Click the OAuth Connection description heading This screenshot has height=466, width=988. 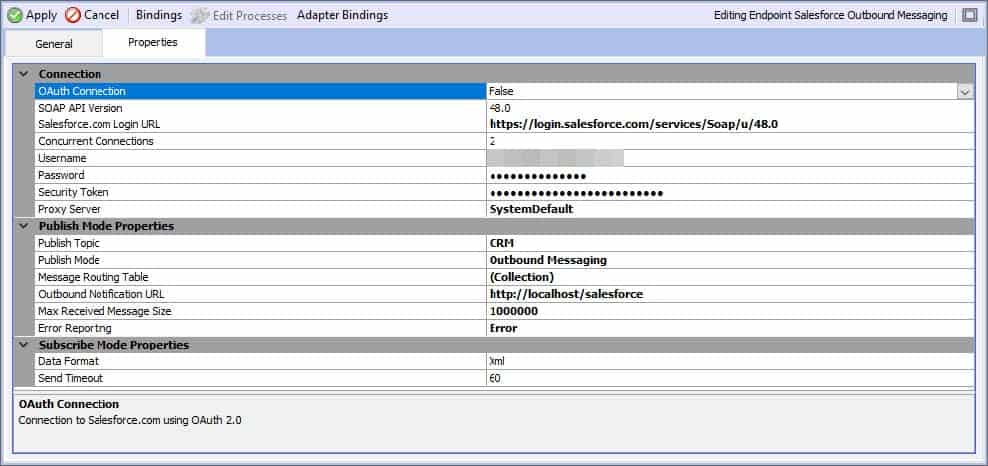click(69, 404)
